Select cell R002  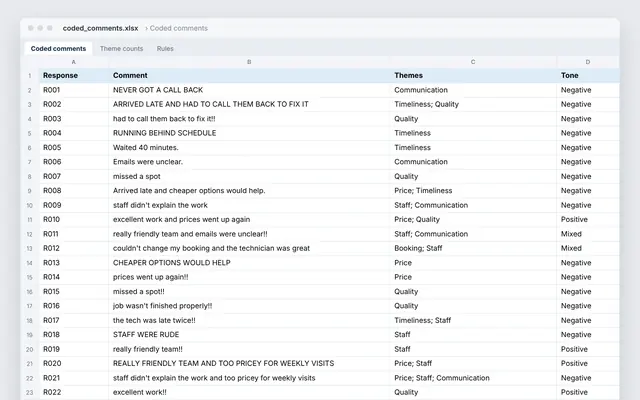[74, 104]
